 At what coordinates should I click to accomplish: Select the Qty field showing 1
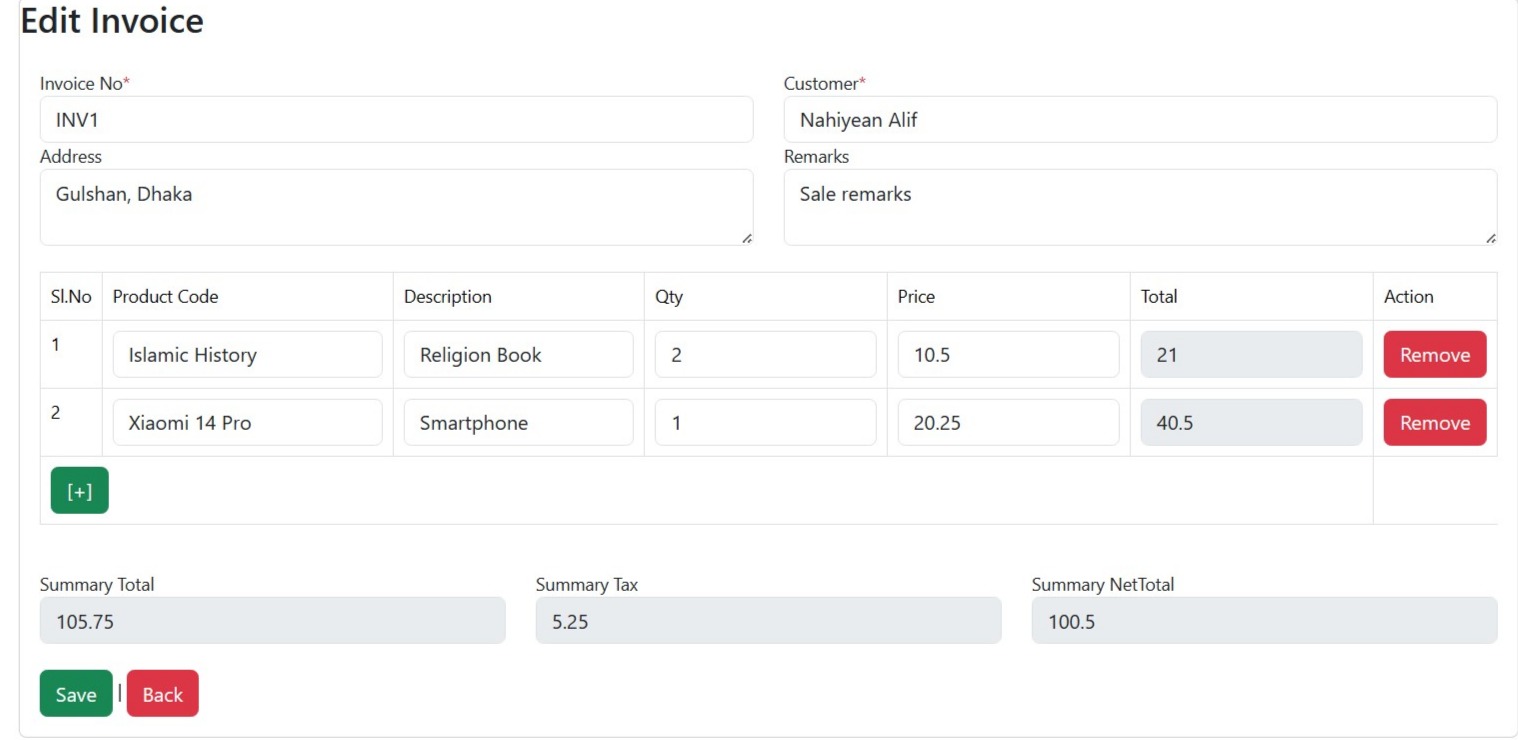764,422
